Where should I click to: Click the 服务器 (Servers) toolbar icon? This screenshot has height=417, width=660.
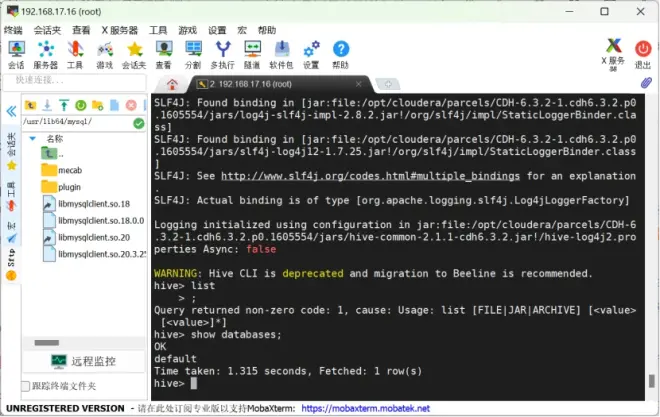coord(45,55)
